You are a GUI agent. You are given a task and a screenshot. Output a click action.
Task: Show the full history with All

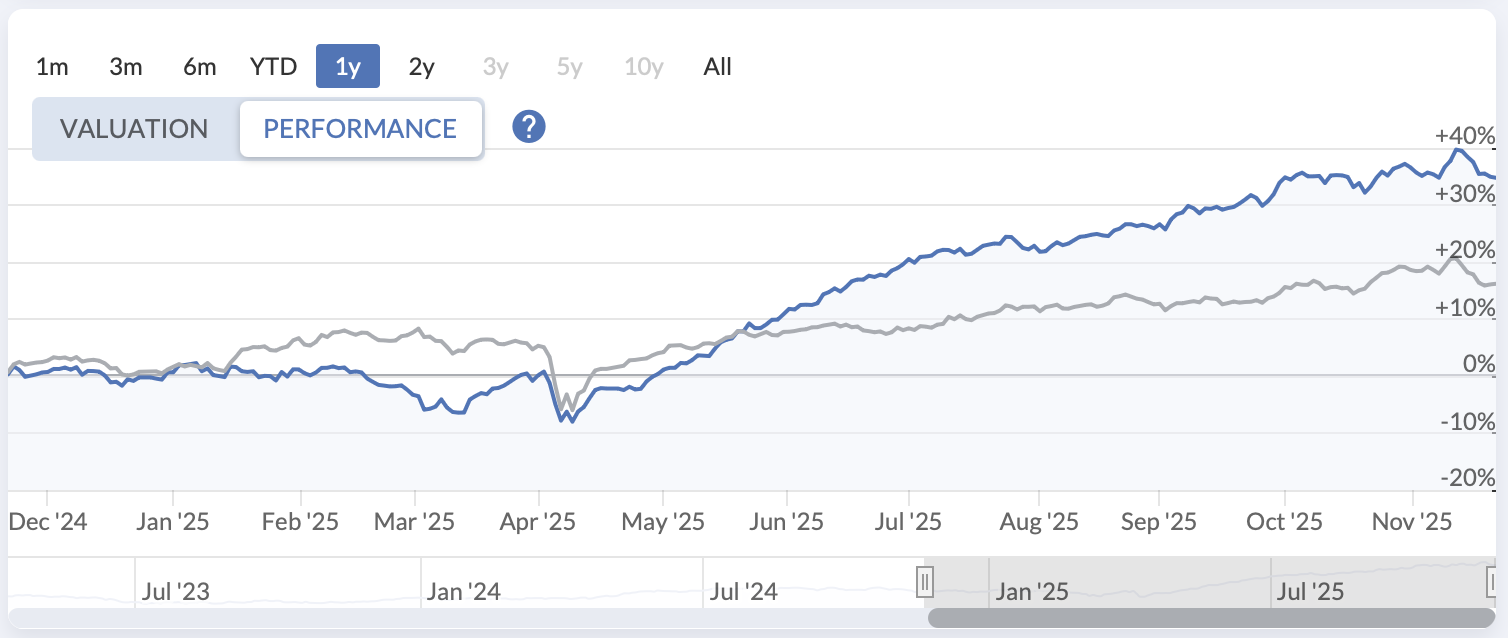(718, 67)
